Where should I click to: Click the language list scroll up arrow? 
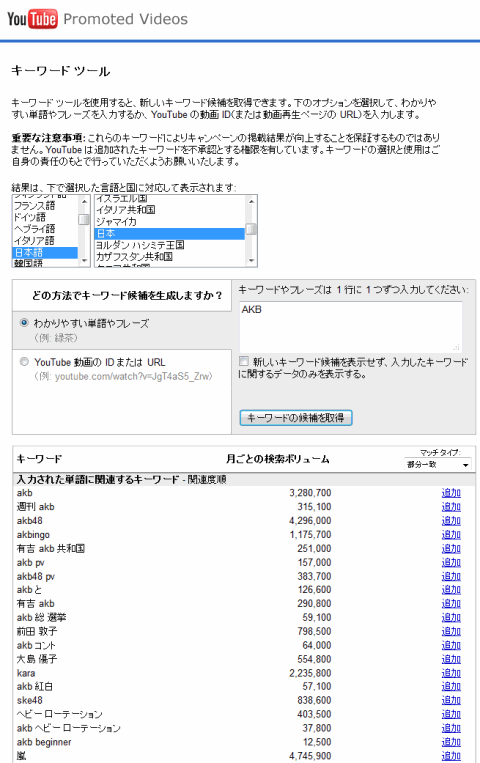pos(84,201)
